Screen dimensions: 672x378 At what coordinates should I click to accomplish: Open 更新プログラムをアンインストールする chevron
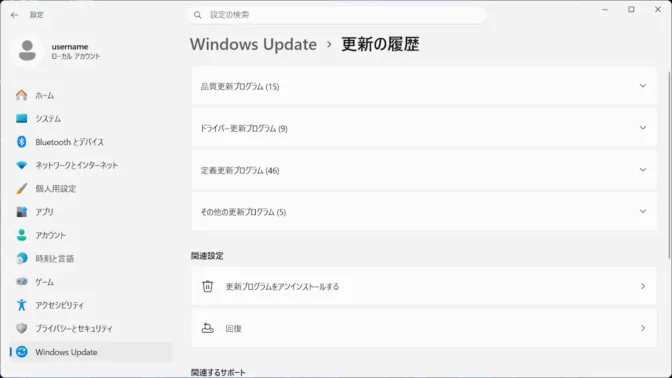[x=643, y=286]
